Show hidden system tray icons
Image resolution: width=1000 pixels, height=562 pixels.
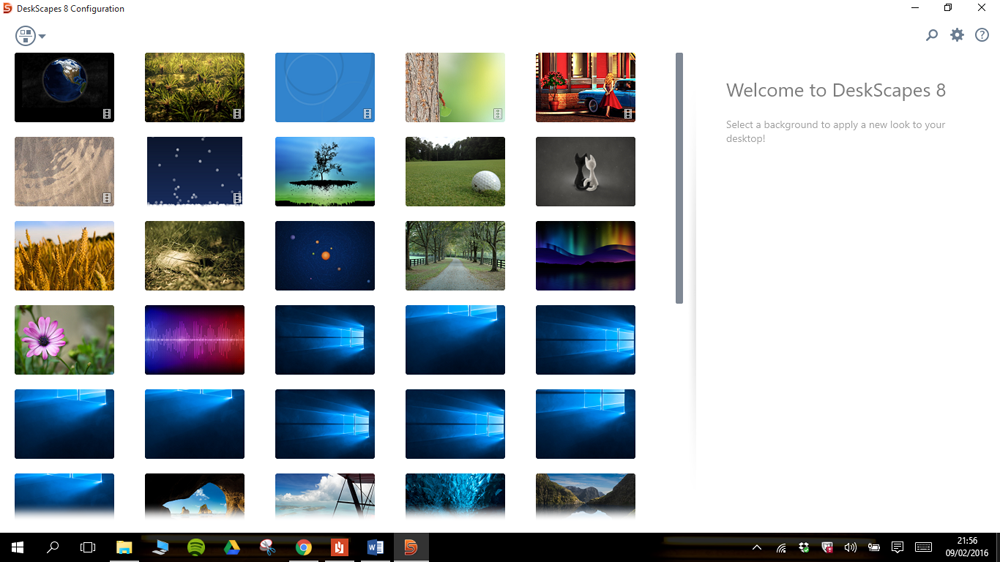pyautogui.click(x=756, y=547)
